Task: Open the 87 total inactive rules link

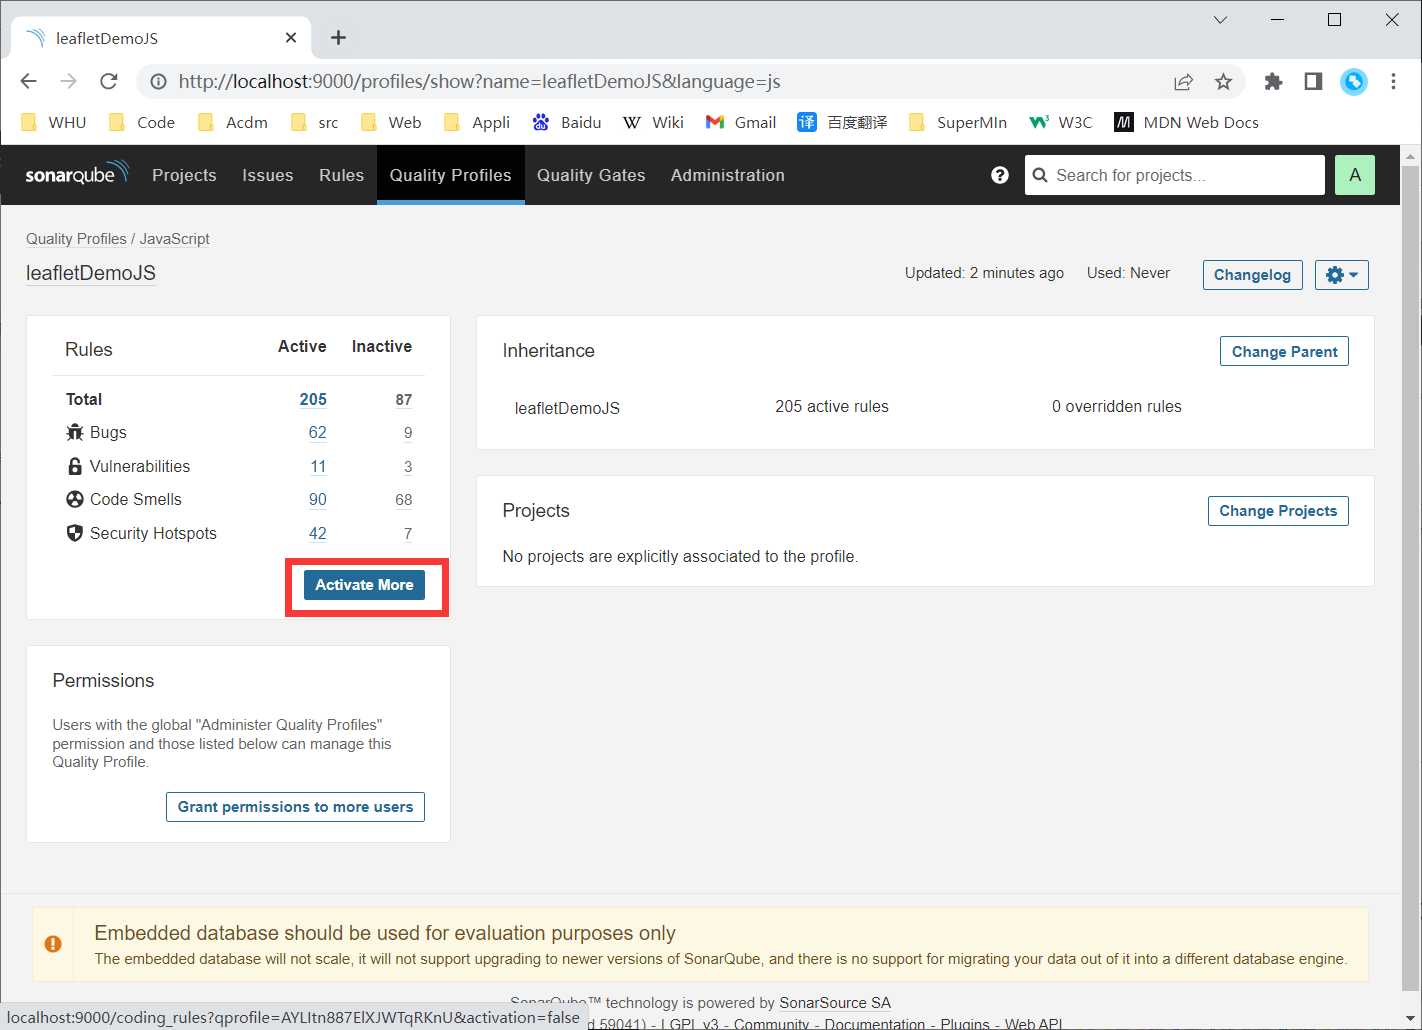Action: coord(404,400)
